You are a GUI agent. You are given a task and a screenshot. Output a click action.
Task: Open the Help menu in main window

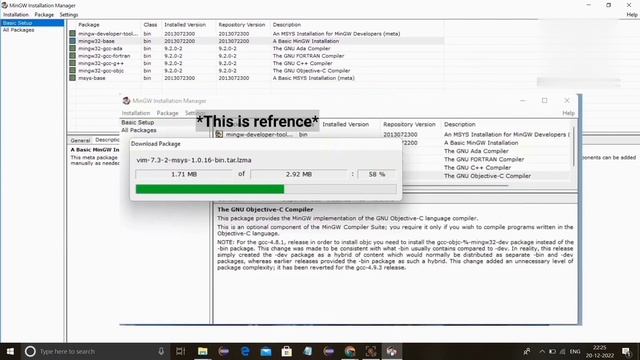pyautogui.click(x=632, y=15)
